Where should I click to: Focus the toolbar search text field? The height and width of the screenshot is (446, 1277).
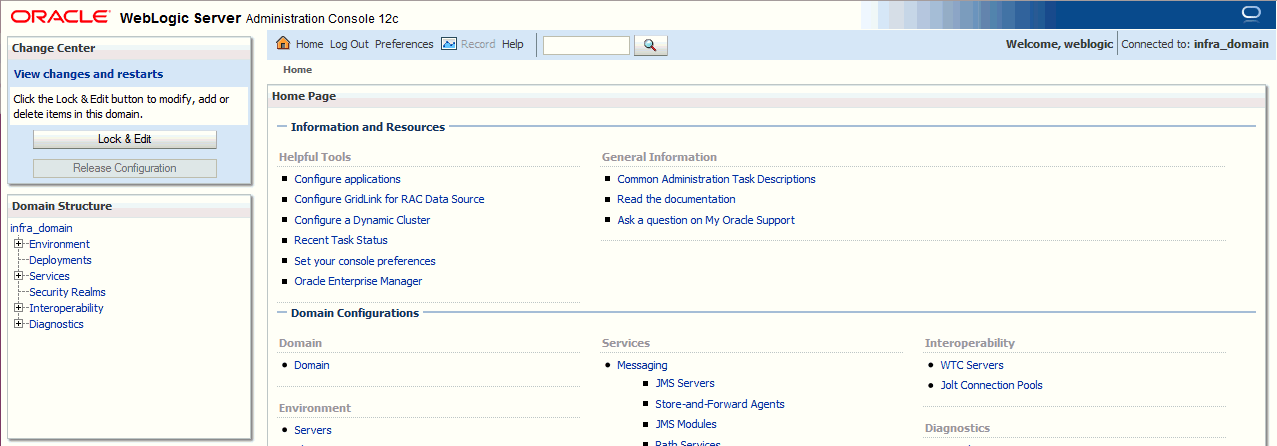586,45
